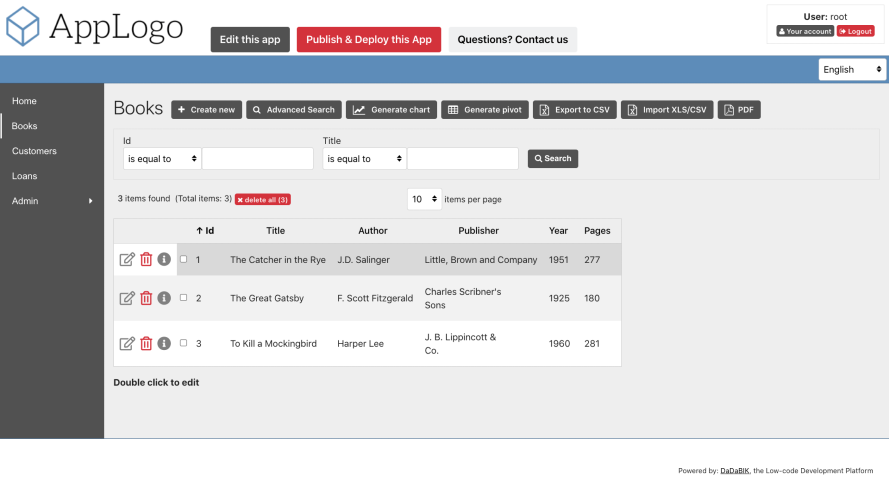Go to Customers in the sidebar
The width and height of the screenshot is (889, 500).
coord(34,151)
